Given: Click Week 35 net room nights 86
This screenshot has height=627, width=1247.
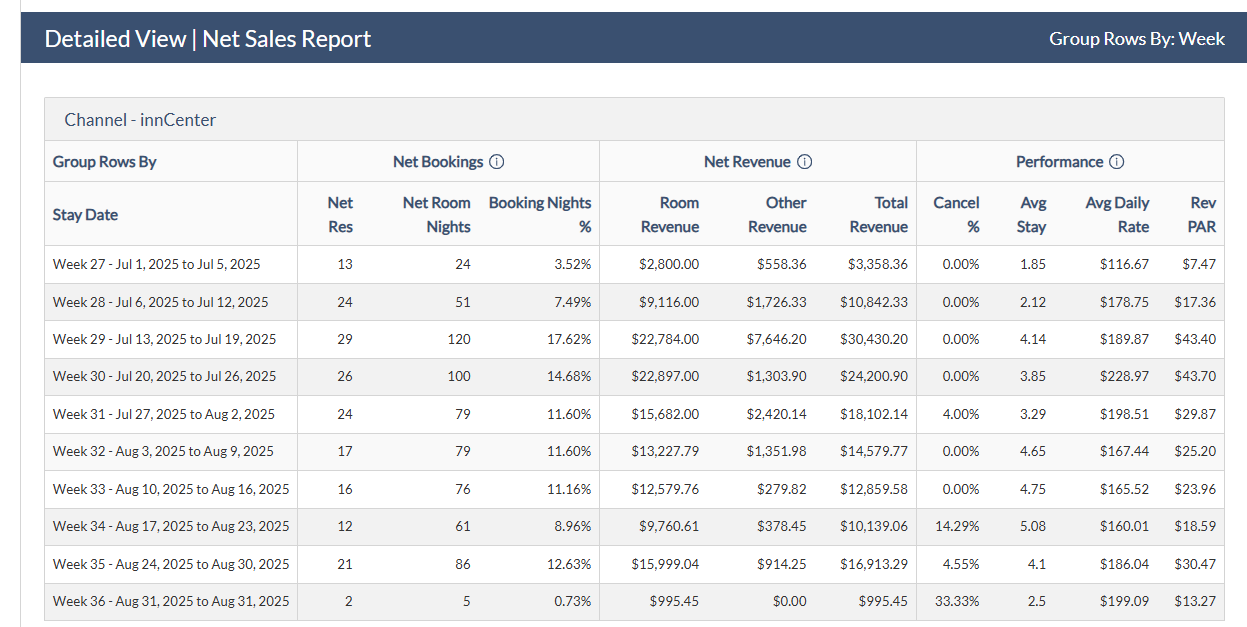Looking at the screenshot, I should [x=462, y=564].
